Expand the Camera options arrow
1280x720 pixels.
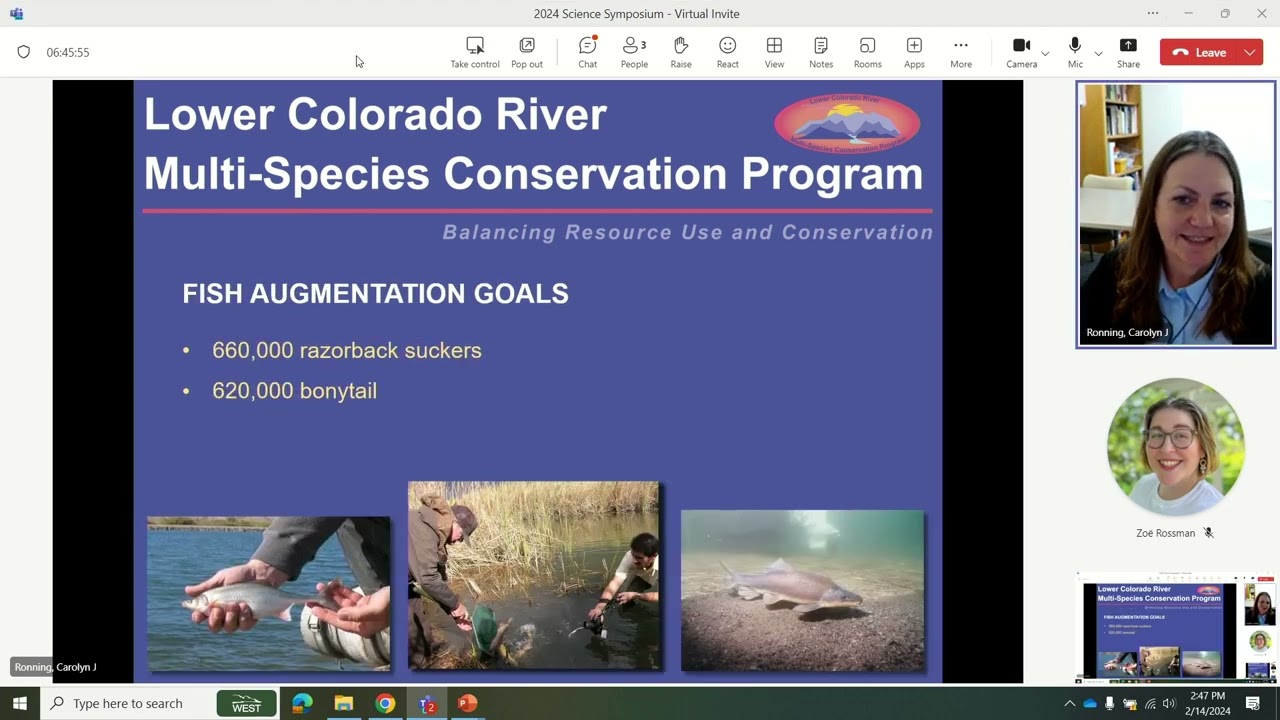(1045, 53)
